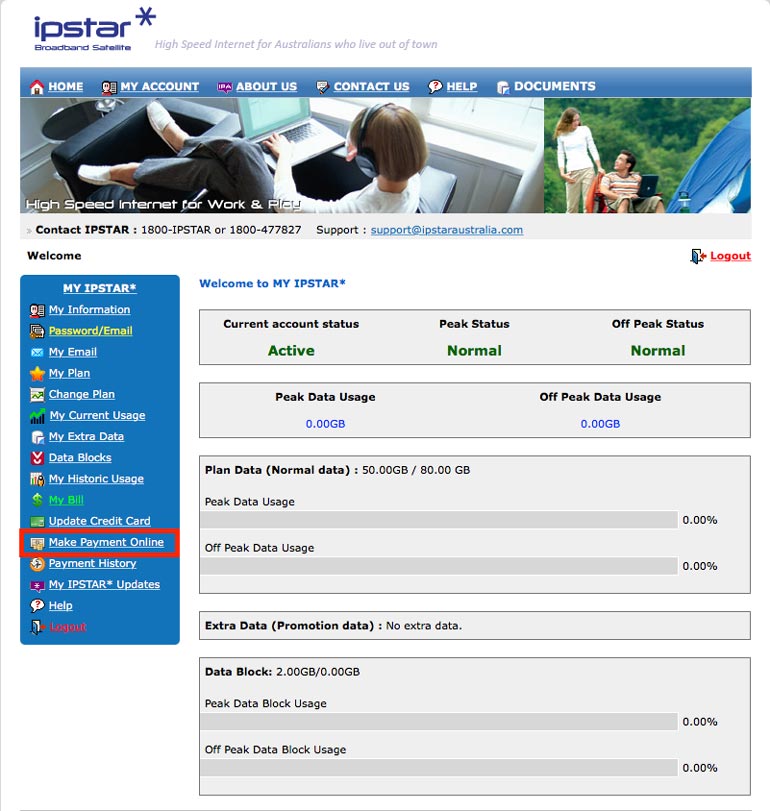The image size is (770, 811).
Task: Click the Contact Us icon in navigation bar
Action: (322, 87)
